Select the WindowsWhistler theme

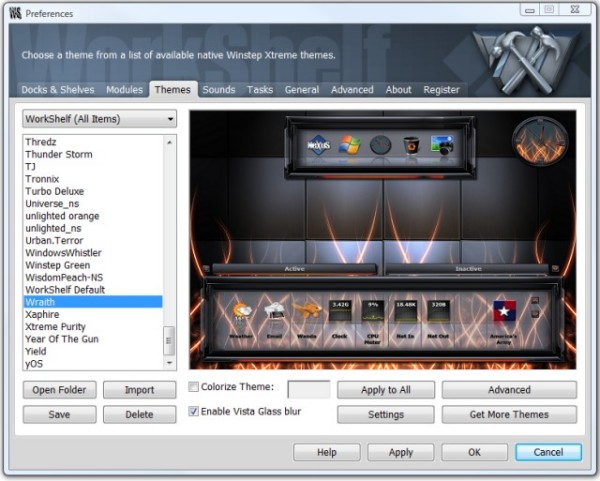click(93, 253)
